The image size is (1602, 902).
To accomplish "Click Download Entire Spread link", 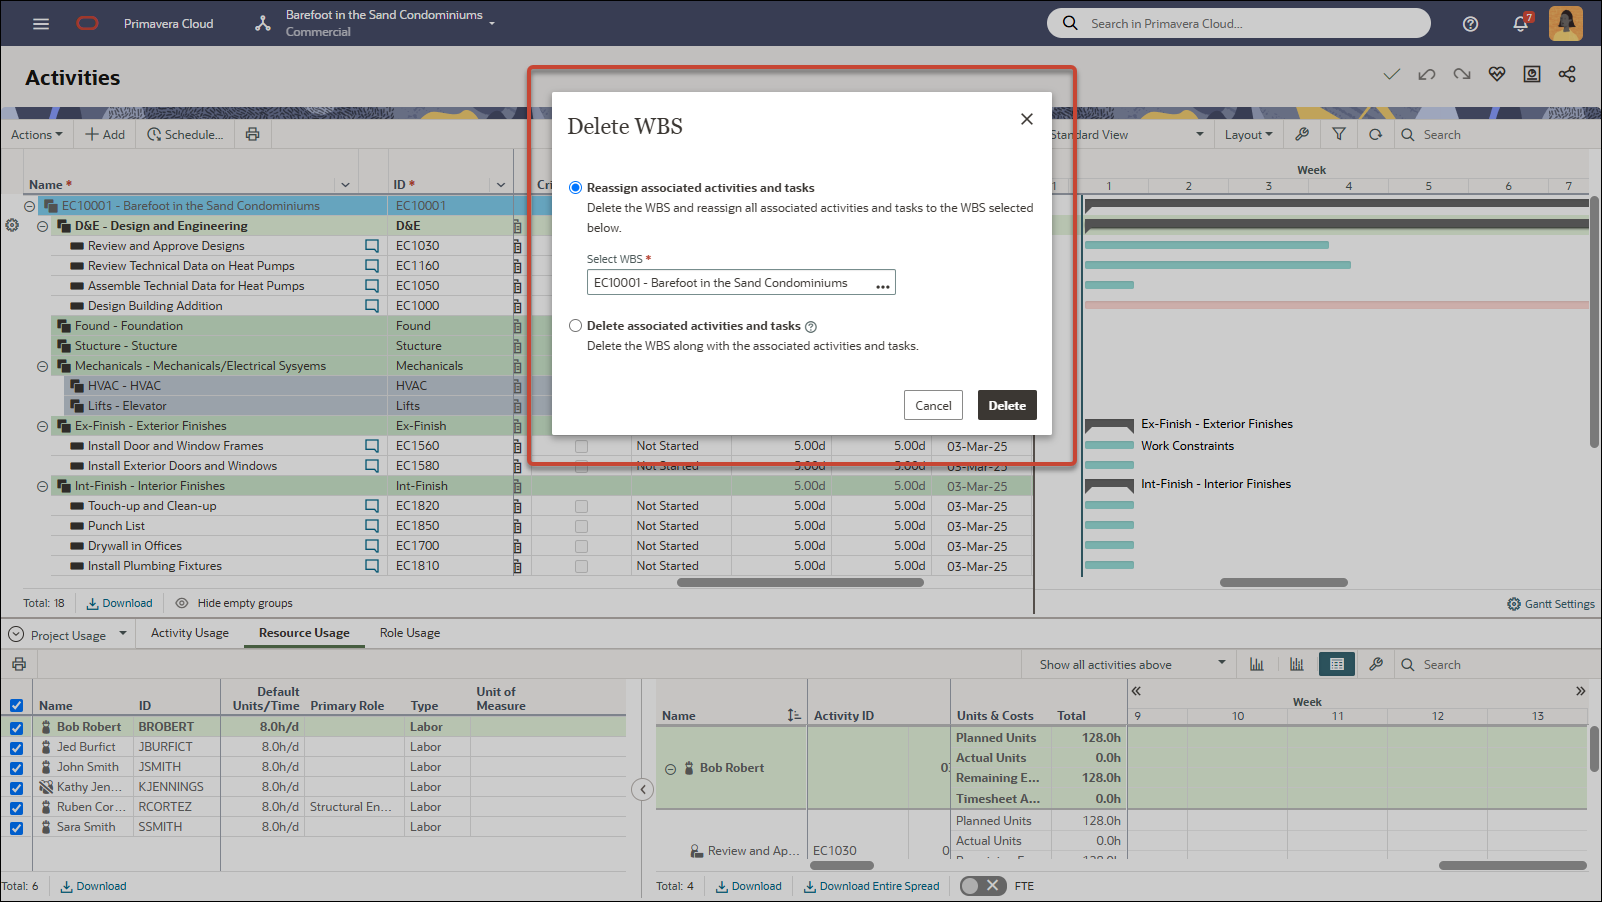I will click(x=872, y=886).
